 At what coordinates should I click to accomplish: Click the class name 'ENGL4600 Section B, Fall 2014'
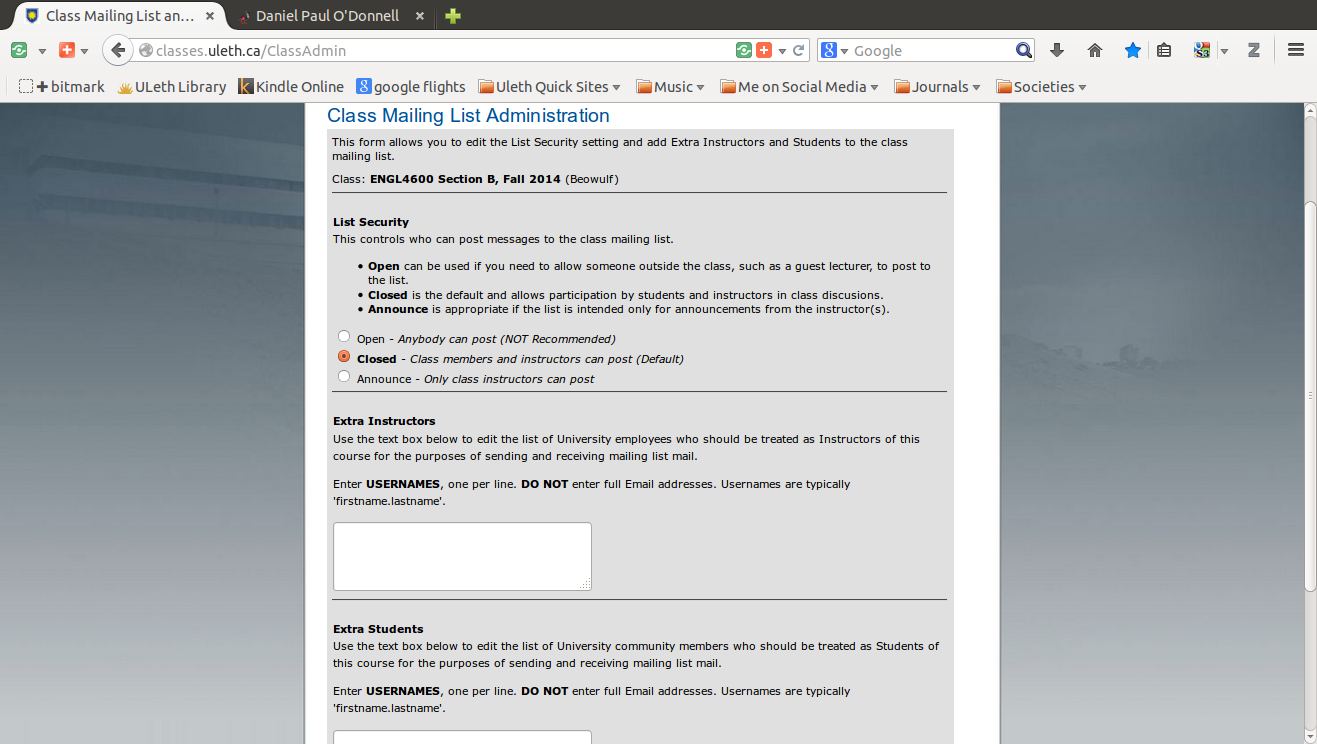(465, 179)
